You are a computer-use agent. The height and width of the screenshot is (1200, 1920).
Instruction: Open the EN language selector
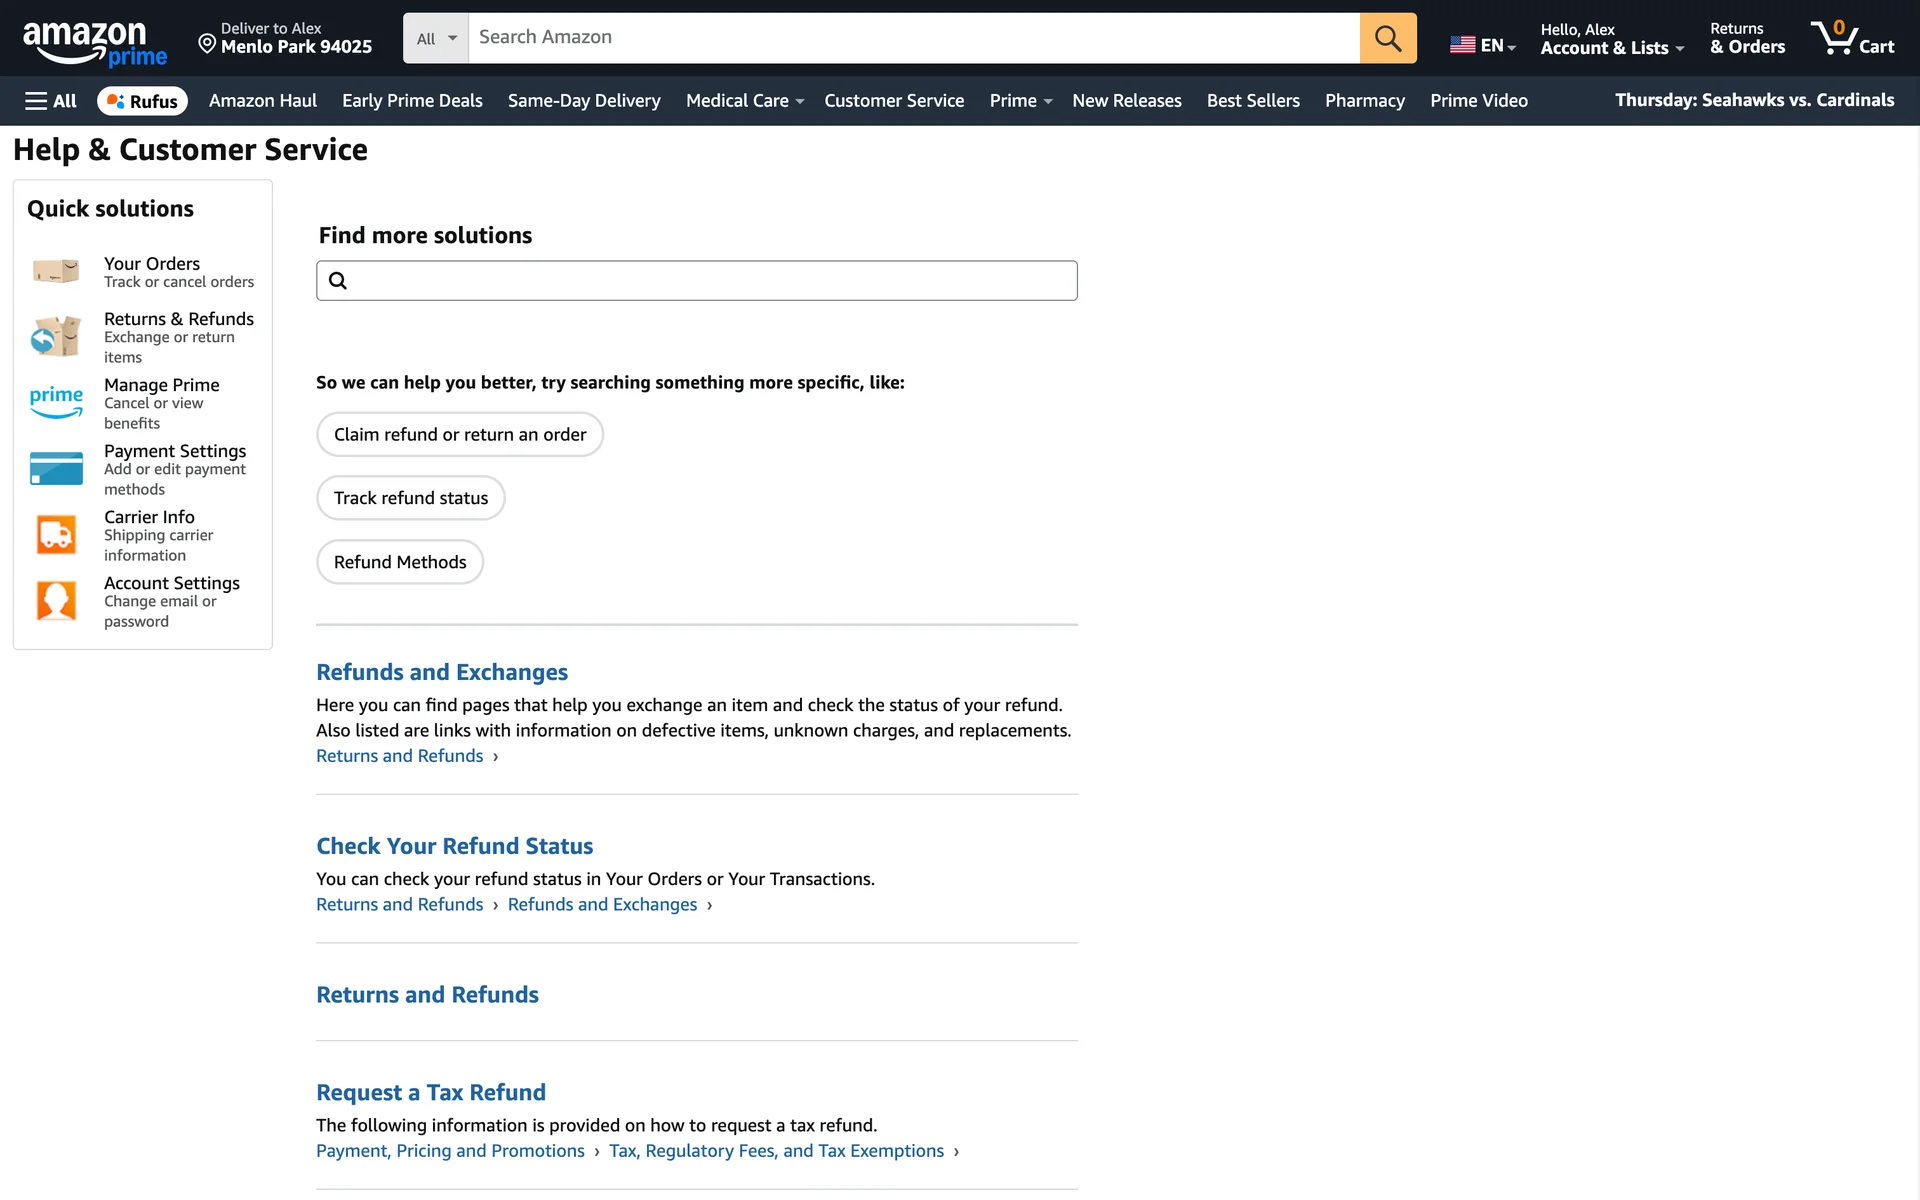1483,45
